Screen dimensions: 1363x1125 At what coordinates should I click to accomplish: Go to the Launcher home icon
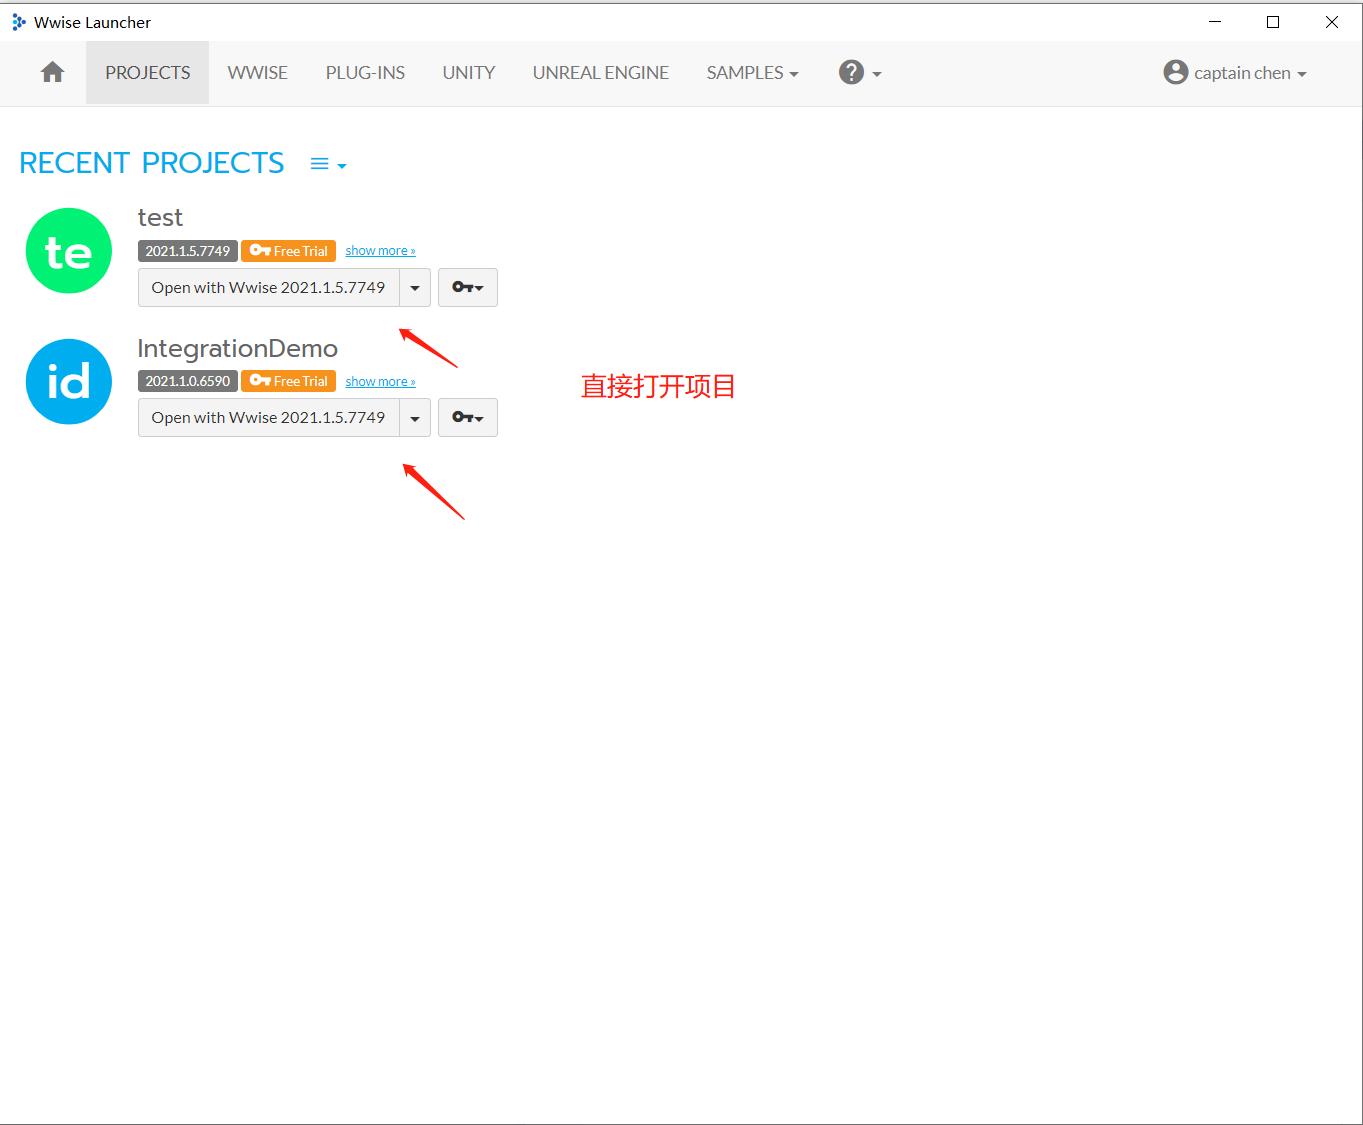pyautogui.click(x=53, y=72)
